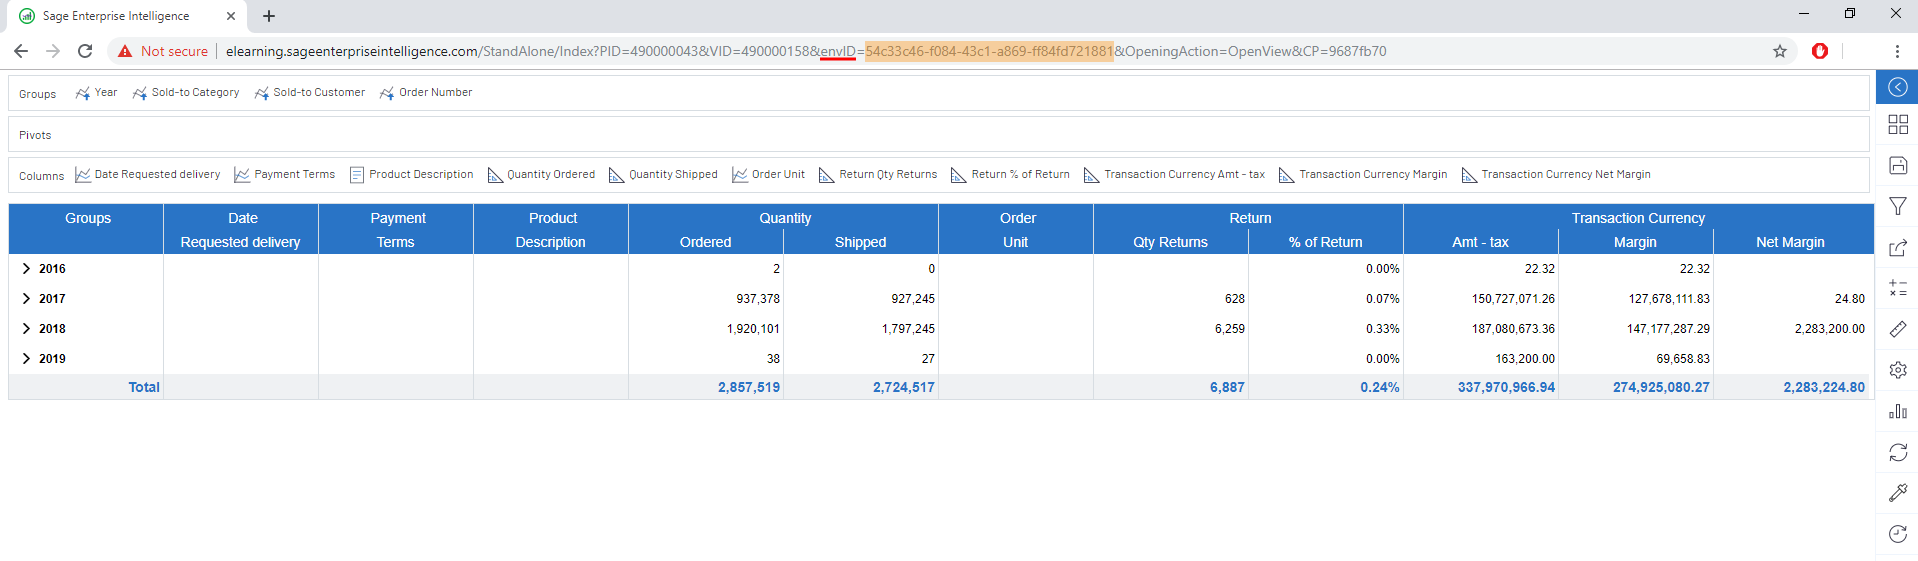Expand the 2016 group row
This screenshot has width=1918, height=561.
[26, 269]
